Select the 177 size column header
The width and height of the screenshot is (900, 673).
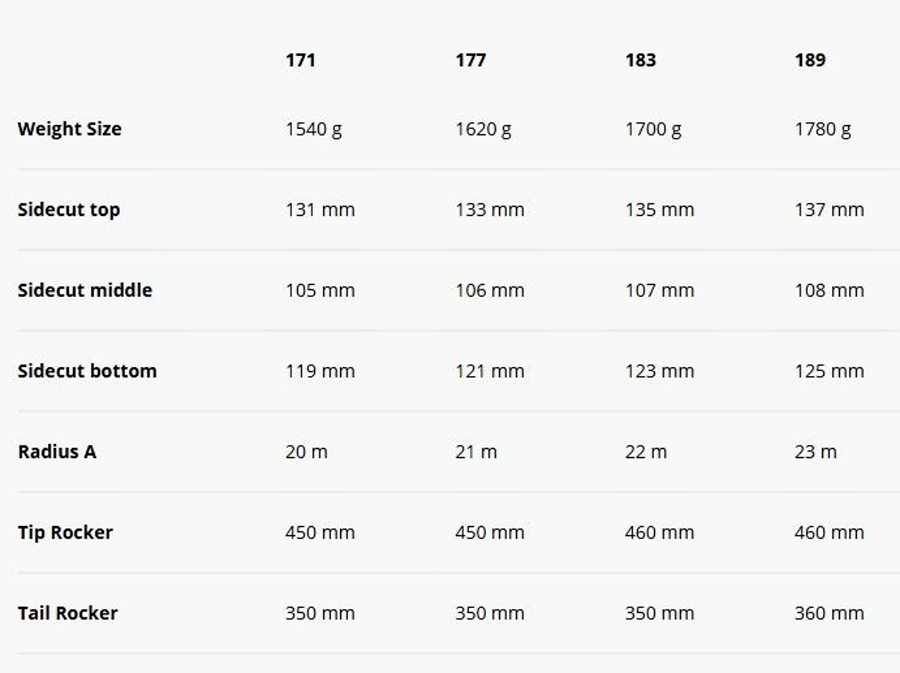click(470, 60)
